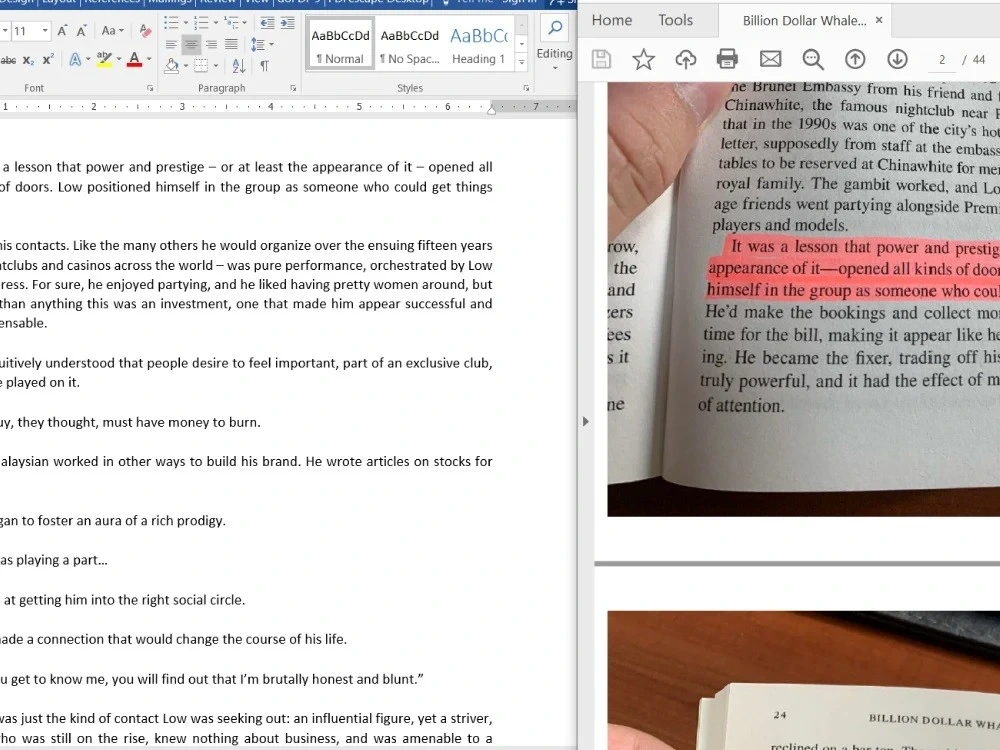Image resolution: width=1000 pixels, height=750 pixels.
Task: Create a multilevel list
Action: 231,23
